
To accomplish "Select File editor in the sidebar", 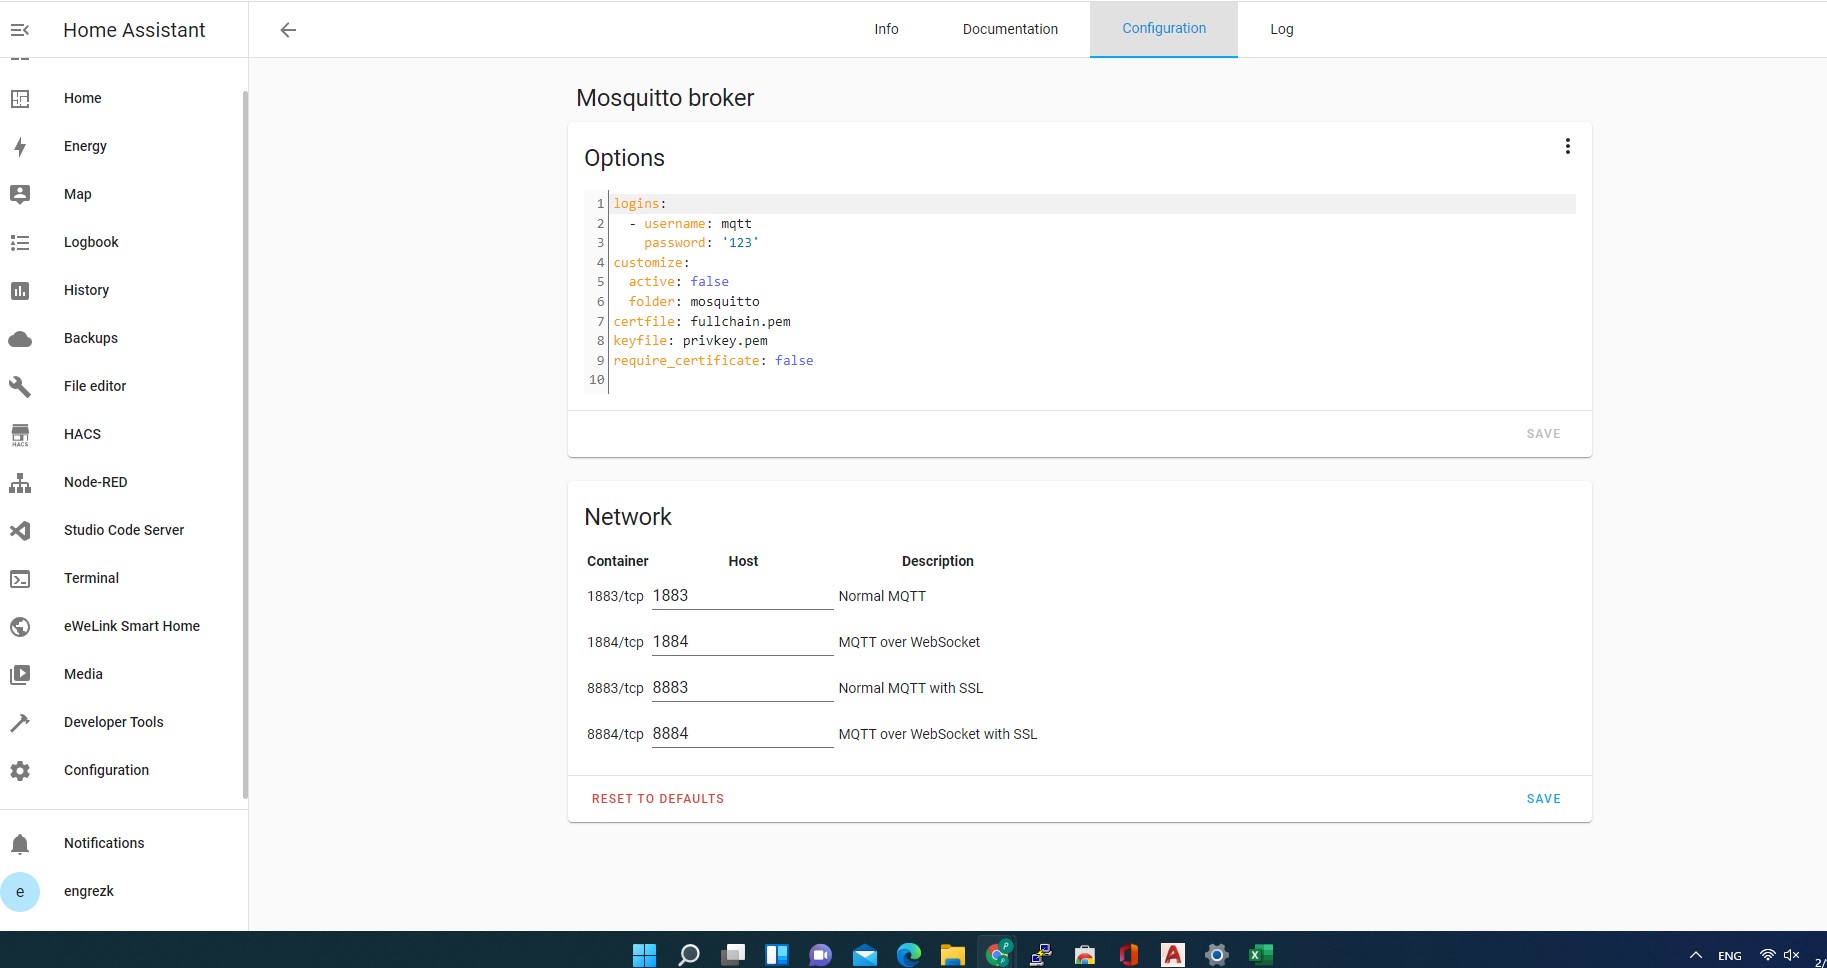I will tap(95, 386).
